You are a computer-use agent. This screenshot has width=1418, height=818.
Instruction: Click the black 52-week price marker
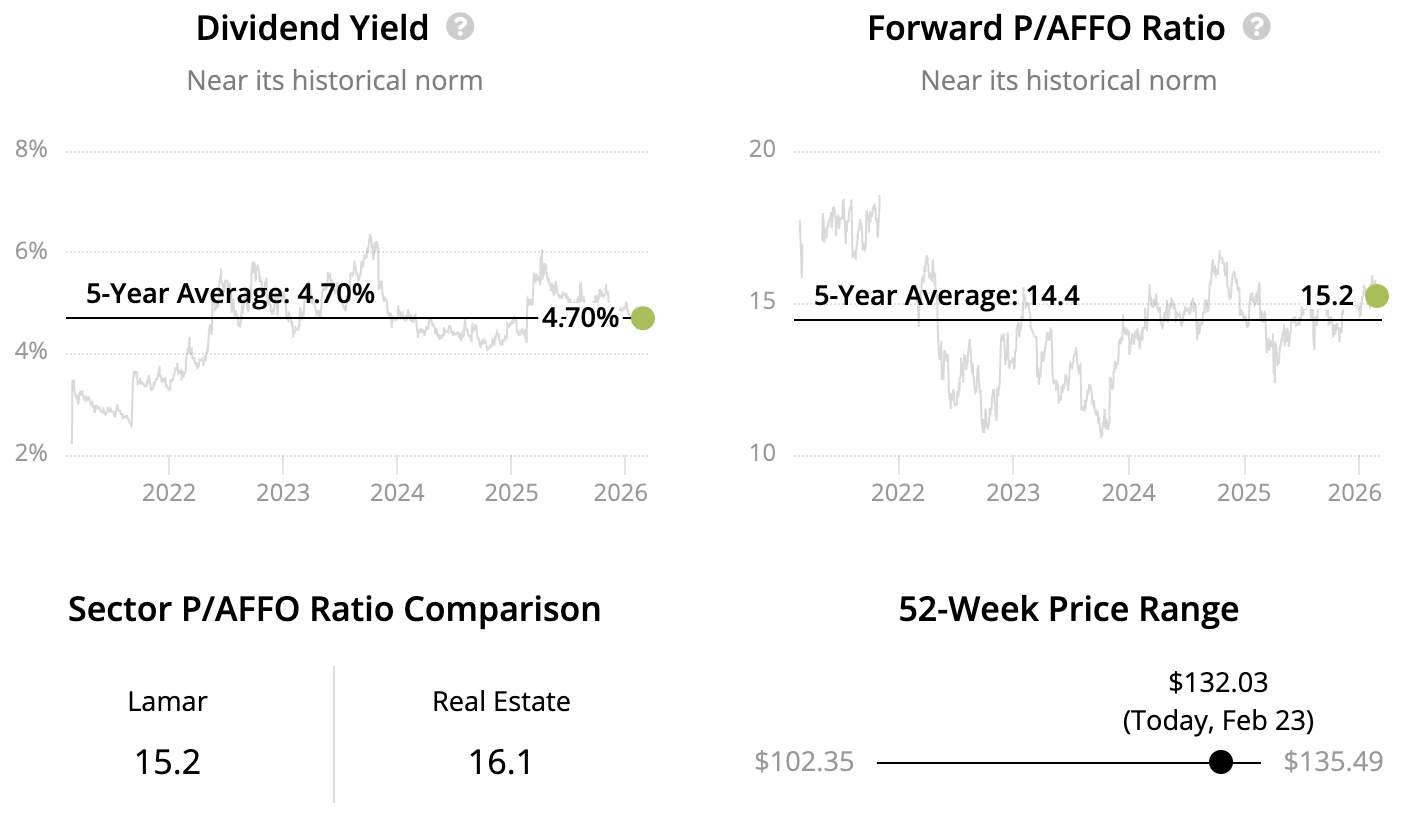[x=1220, y=763]
